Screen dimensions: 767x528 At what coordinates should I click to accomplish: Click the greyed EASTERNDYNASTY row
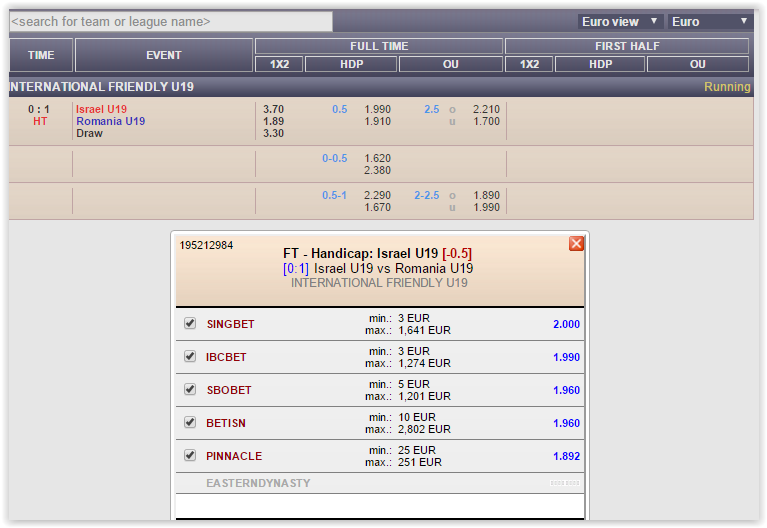pos(380,483)
